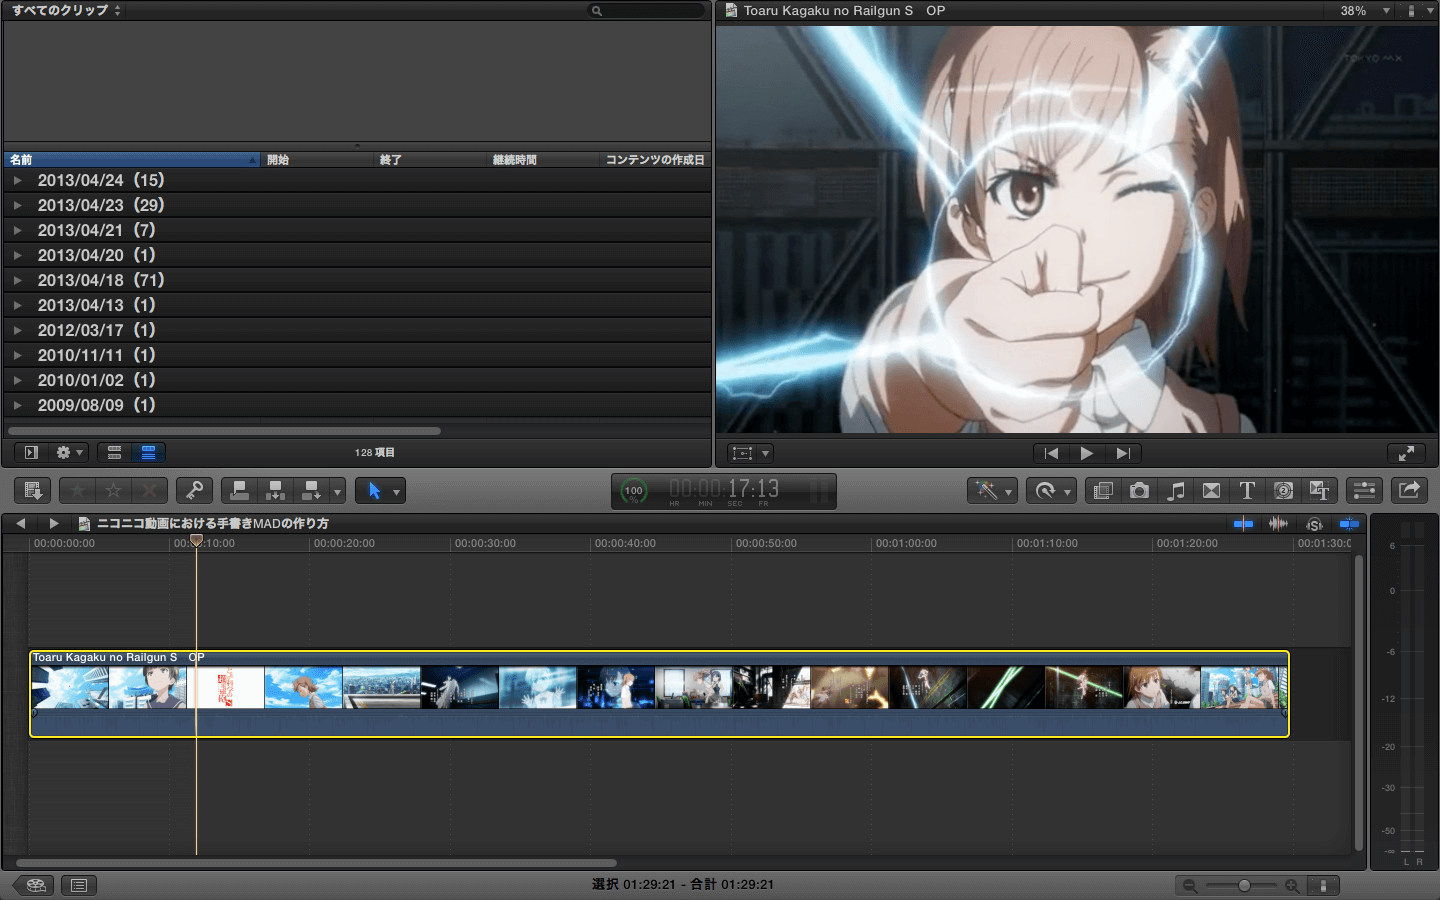Play the video in the viewer

click(1086, 453)
